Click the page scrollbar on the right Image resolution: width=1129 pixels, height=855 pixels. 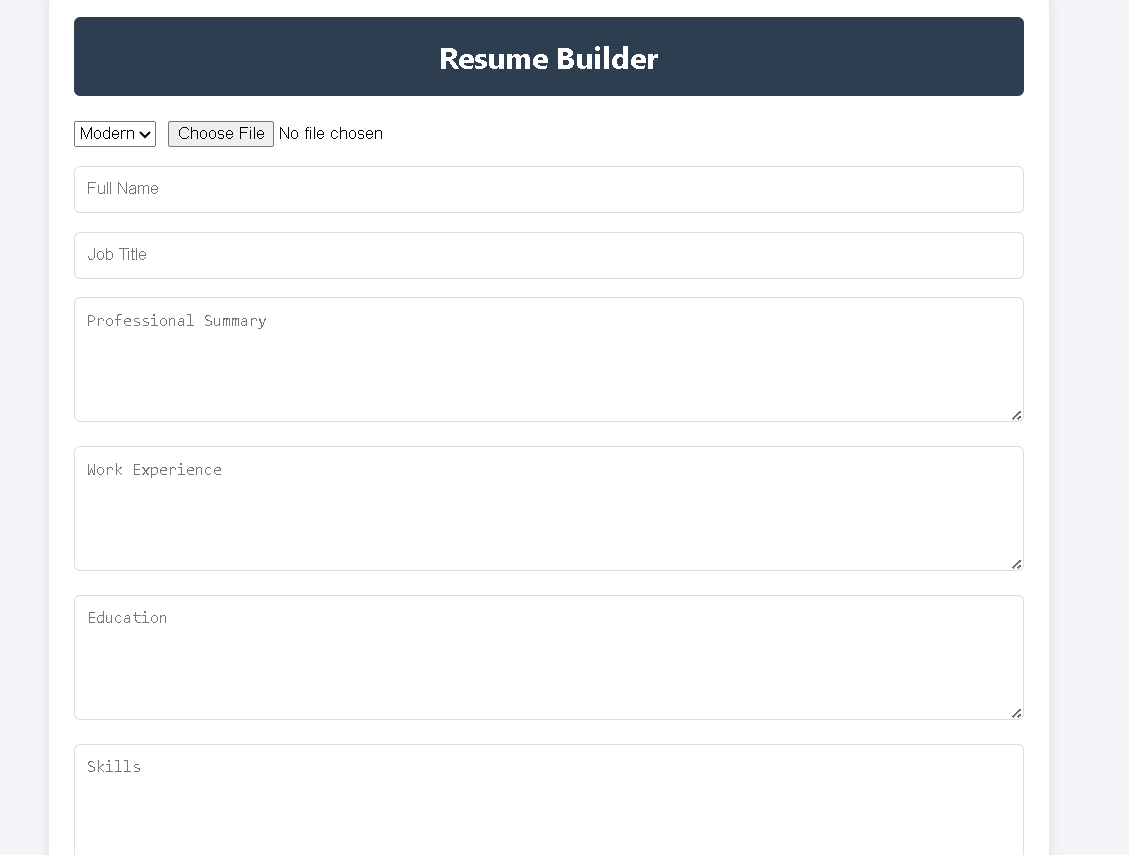[x=1124, y=400]
